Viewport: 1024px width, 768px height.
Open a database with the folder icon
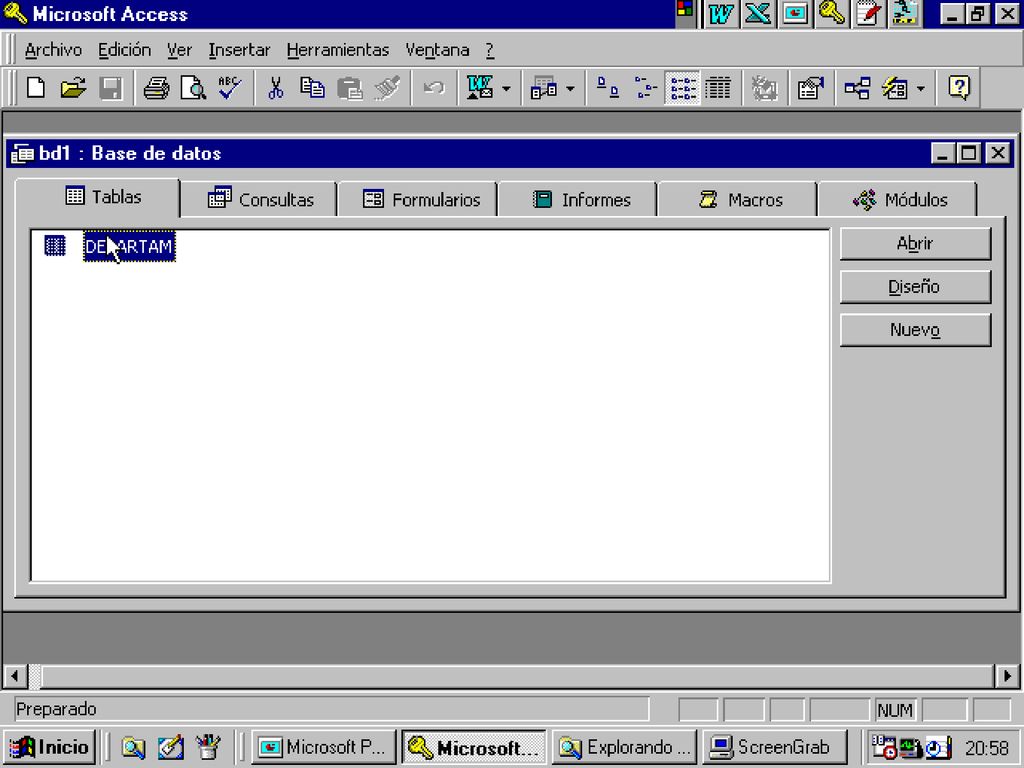[73, 88]
